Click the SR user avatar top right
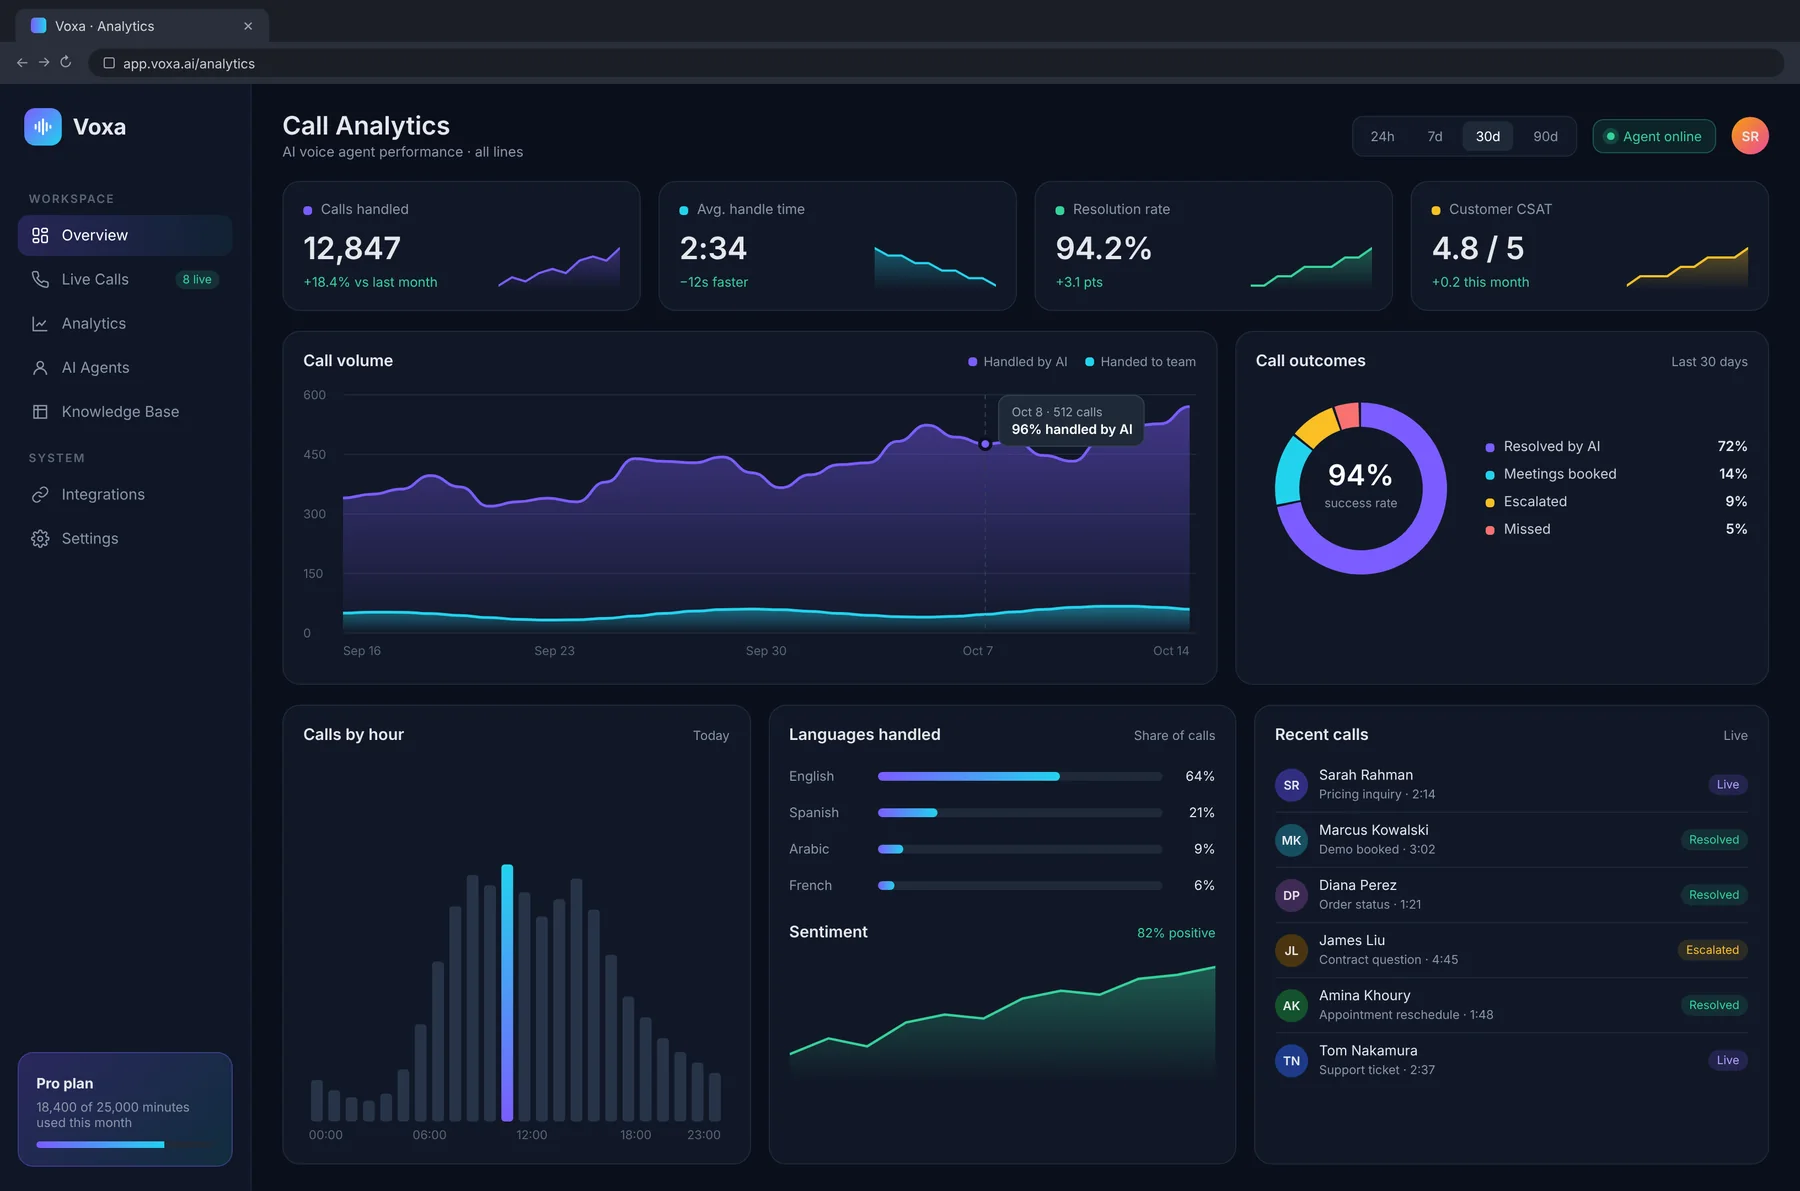1800x1191 pixels. coord(1750,136)
